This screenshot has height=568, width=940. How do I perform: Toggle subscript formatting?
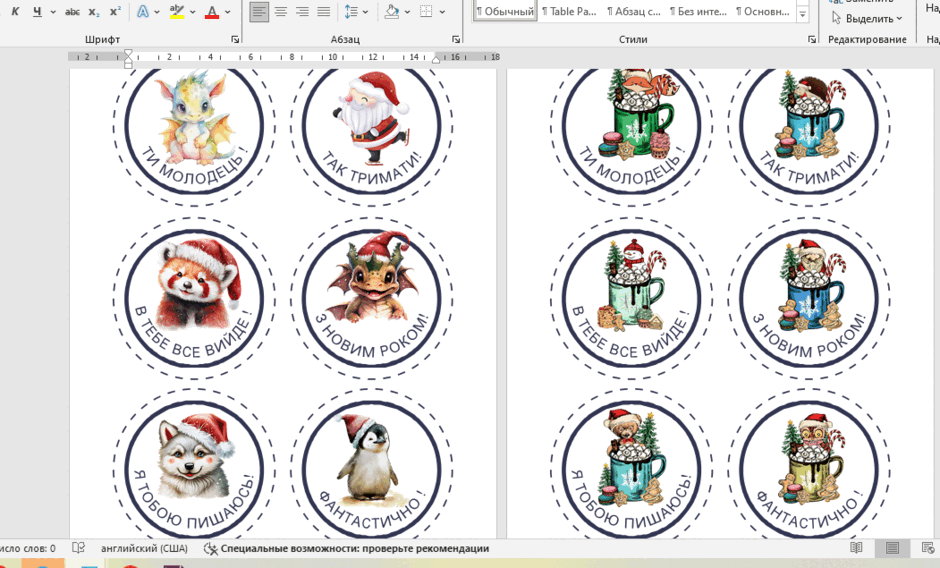tap(94, 11)
